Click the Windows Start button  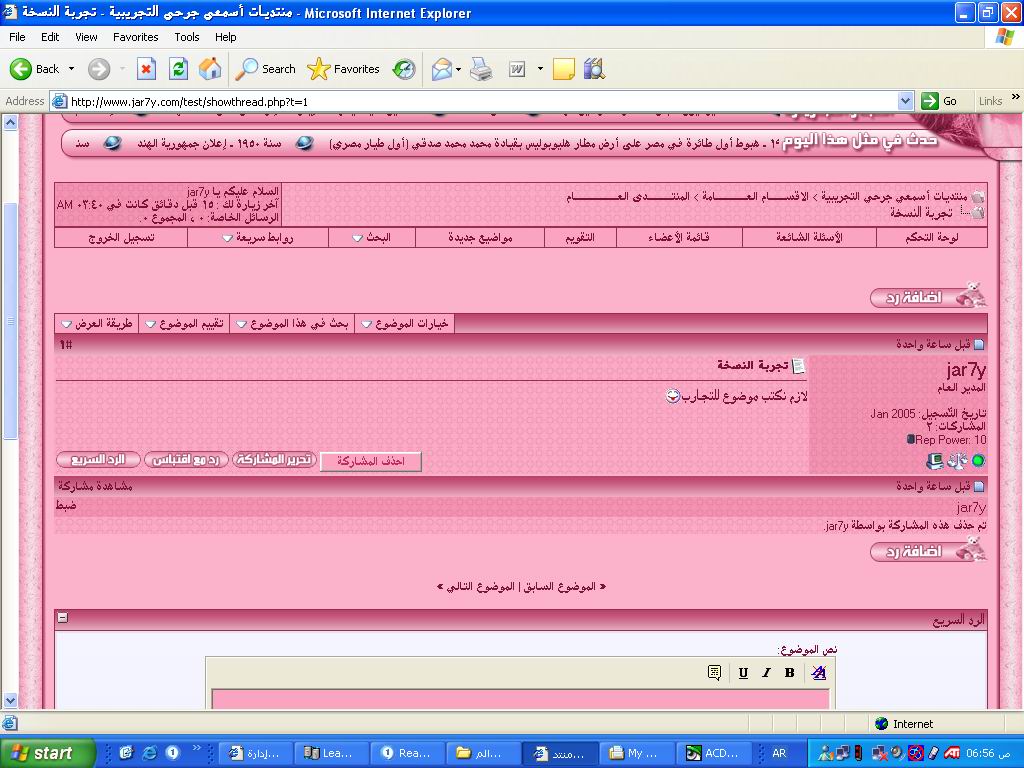click(x=47, y=753)
